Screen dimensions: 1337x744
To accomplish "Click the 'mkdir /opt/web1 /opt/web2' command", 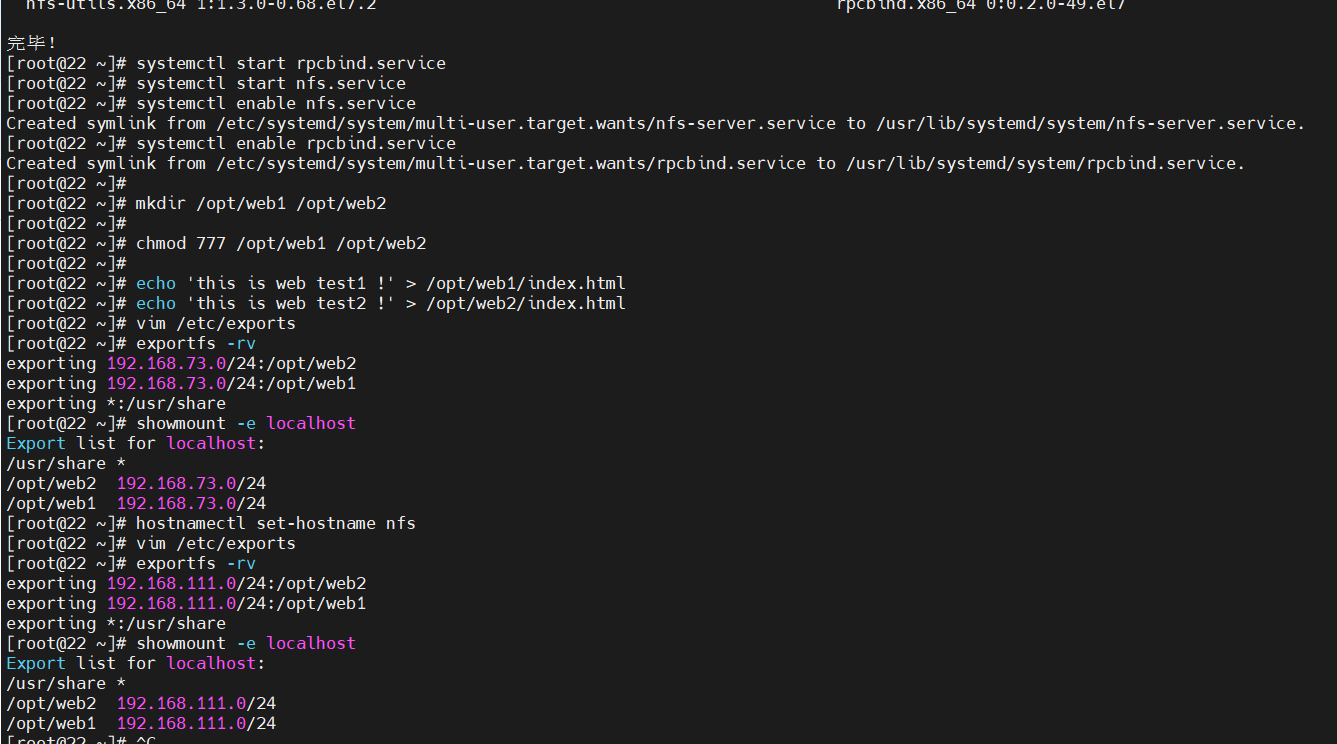I will (260, 203).
